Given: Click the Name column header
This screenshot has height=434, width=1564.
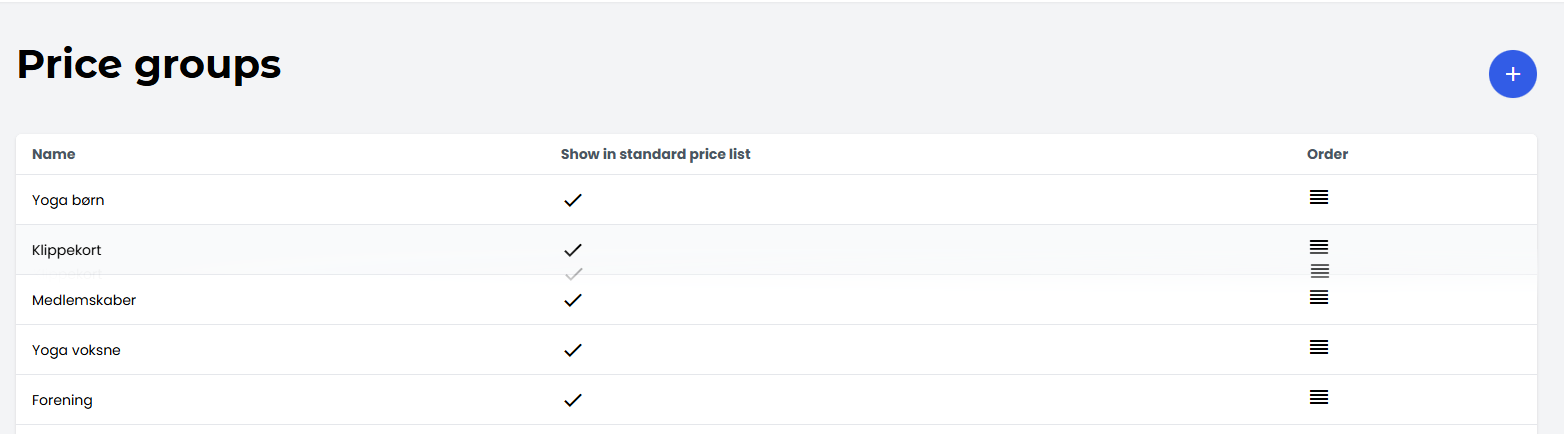Looking at the screenshot, I should coord(54,154).
